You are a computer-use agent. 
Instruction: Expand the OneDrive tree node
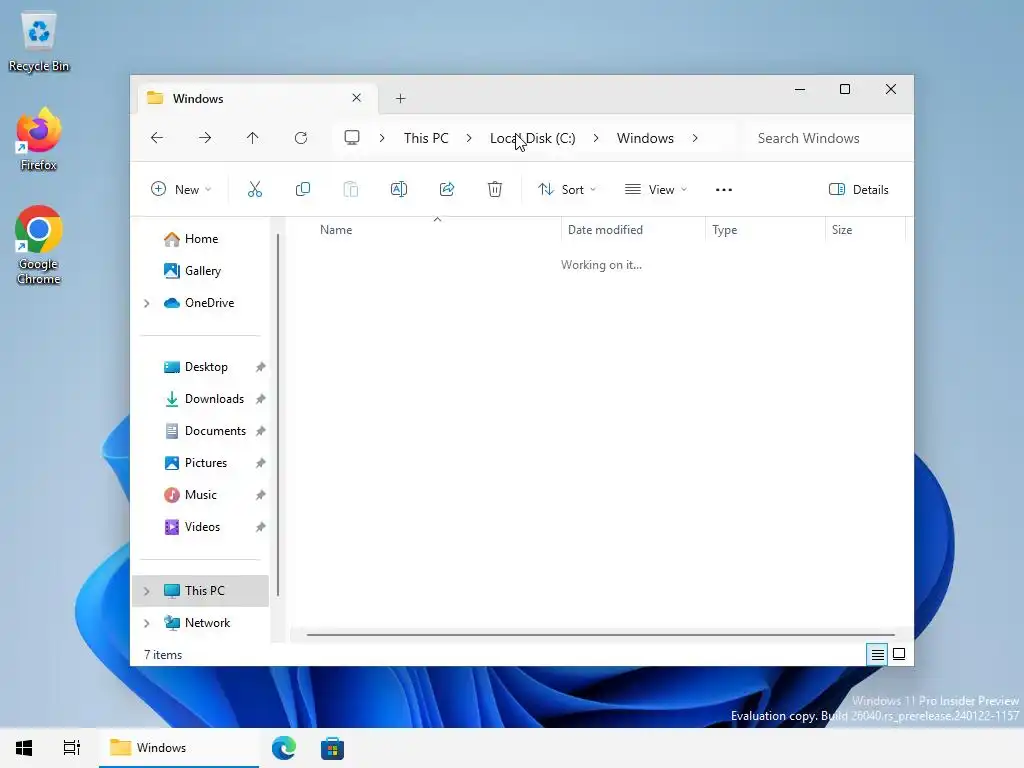tap(147, 303)
